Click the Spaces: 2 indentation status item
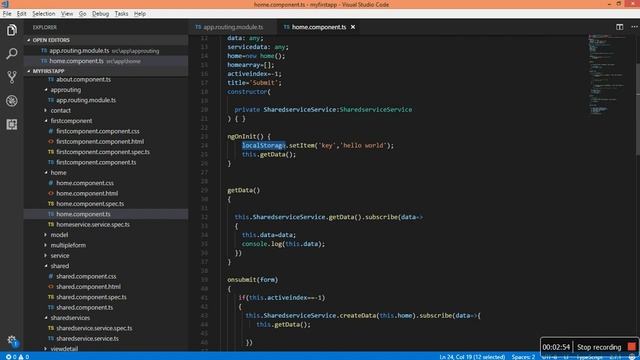Viewport: 640px width, 360px height. pos(523,357)
